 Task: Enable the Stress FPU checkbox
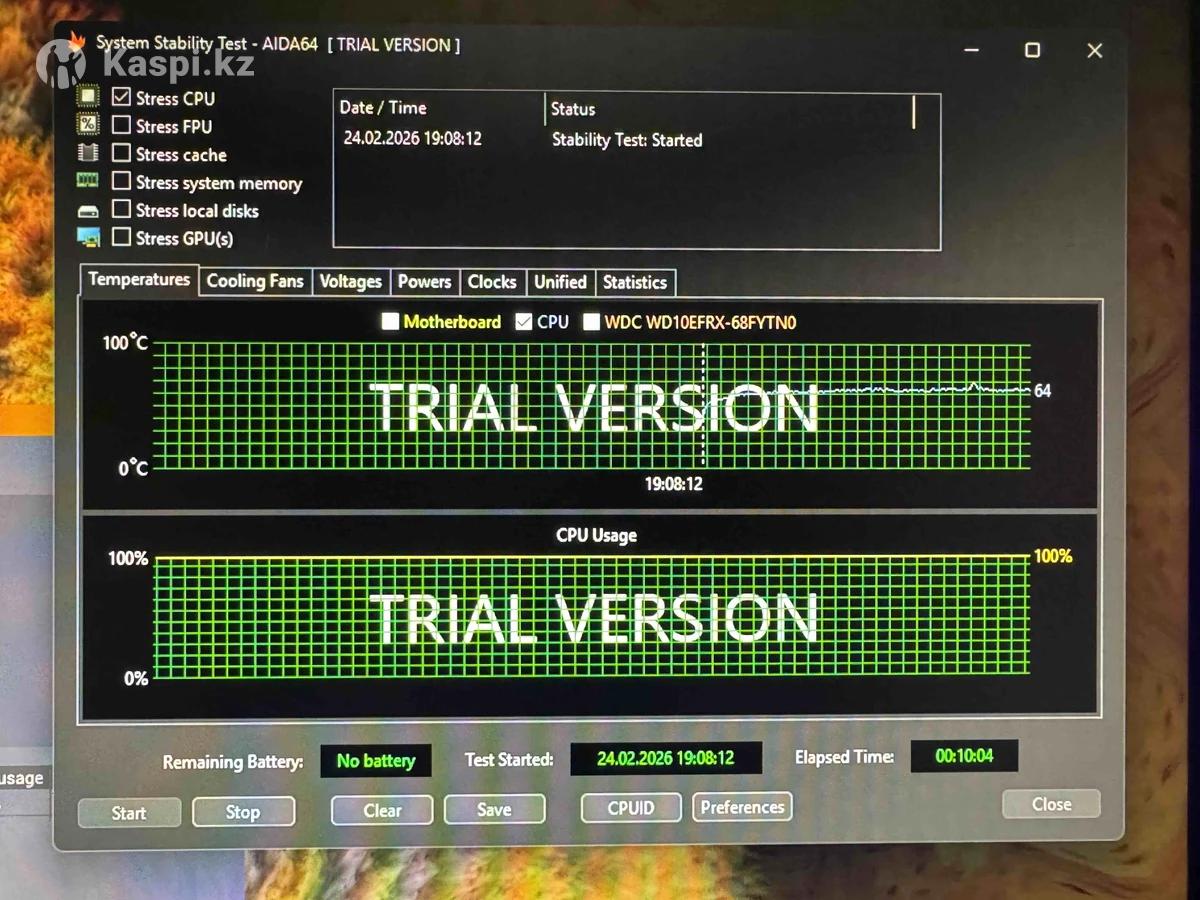(122, 125)
